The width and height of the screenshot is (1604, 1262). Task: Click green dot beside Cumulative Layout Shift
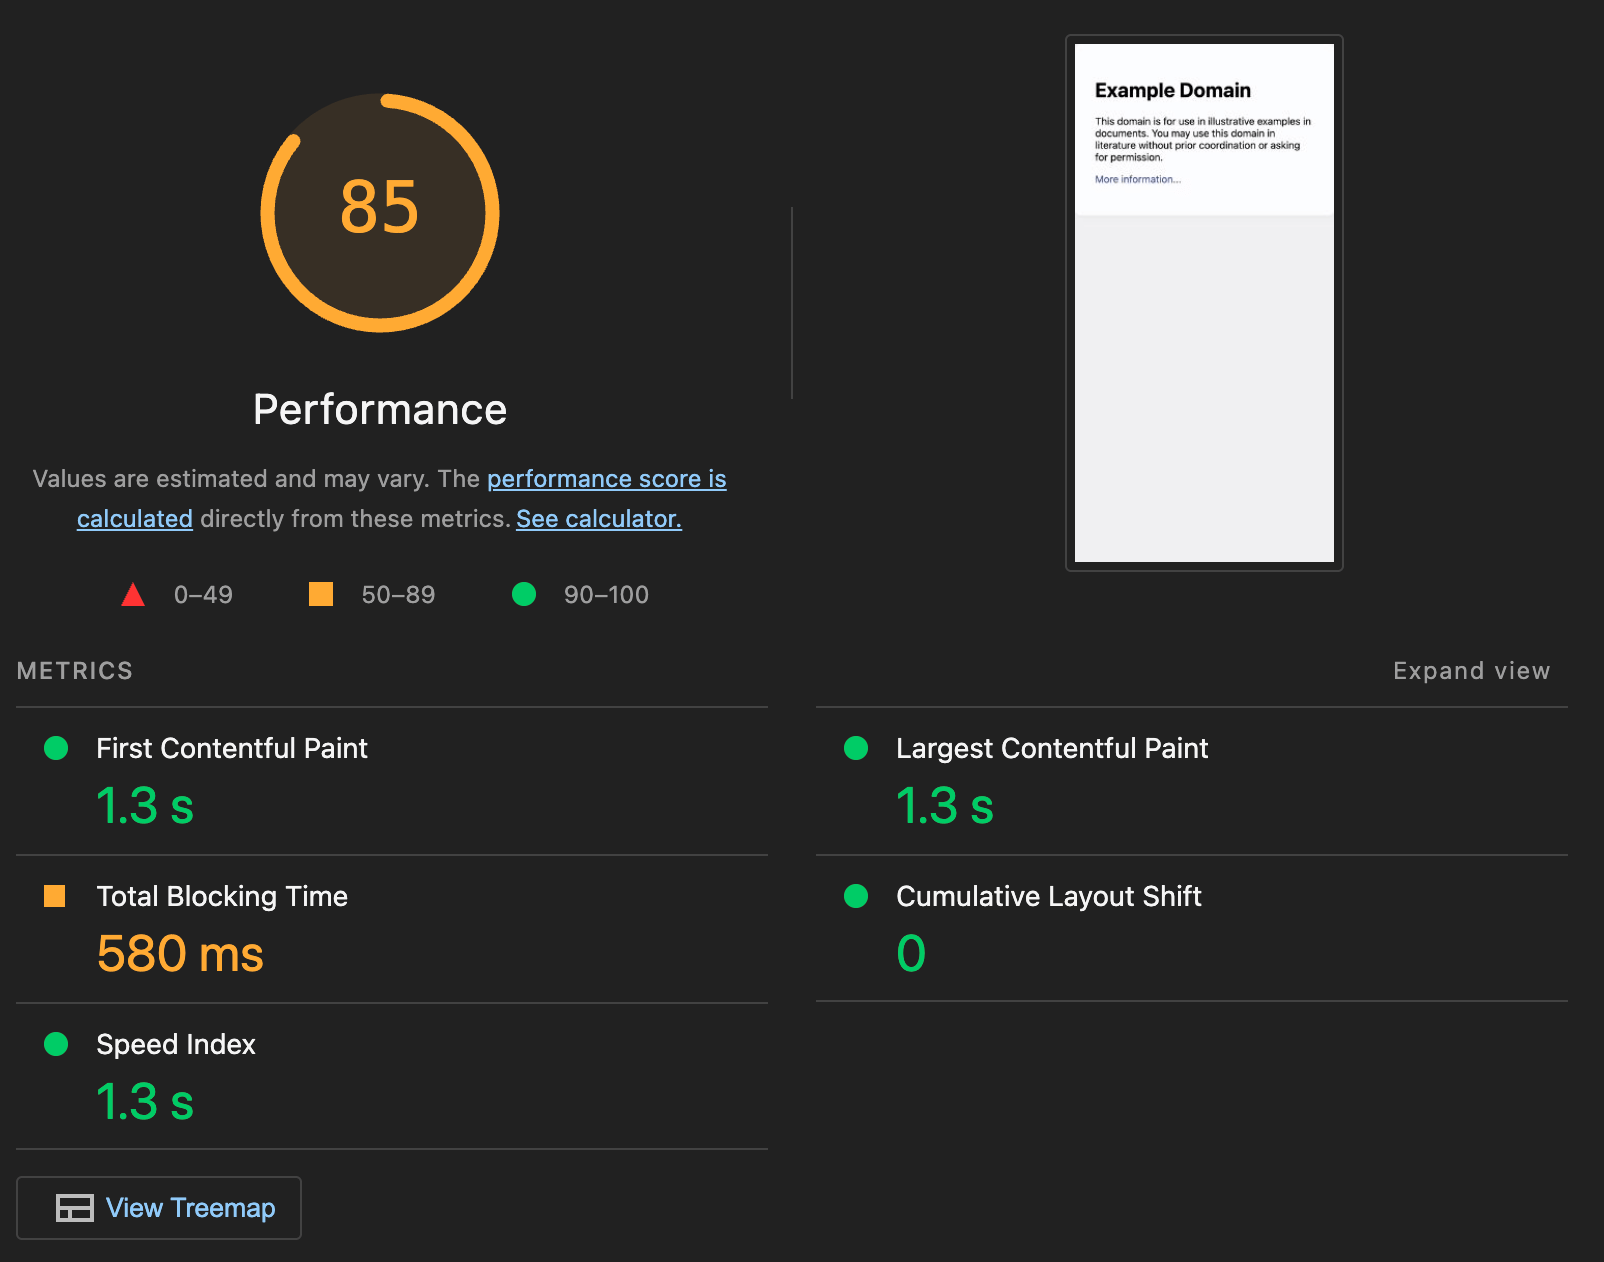tap(856, 896)
